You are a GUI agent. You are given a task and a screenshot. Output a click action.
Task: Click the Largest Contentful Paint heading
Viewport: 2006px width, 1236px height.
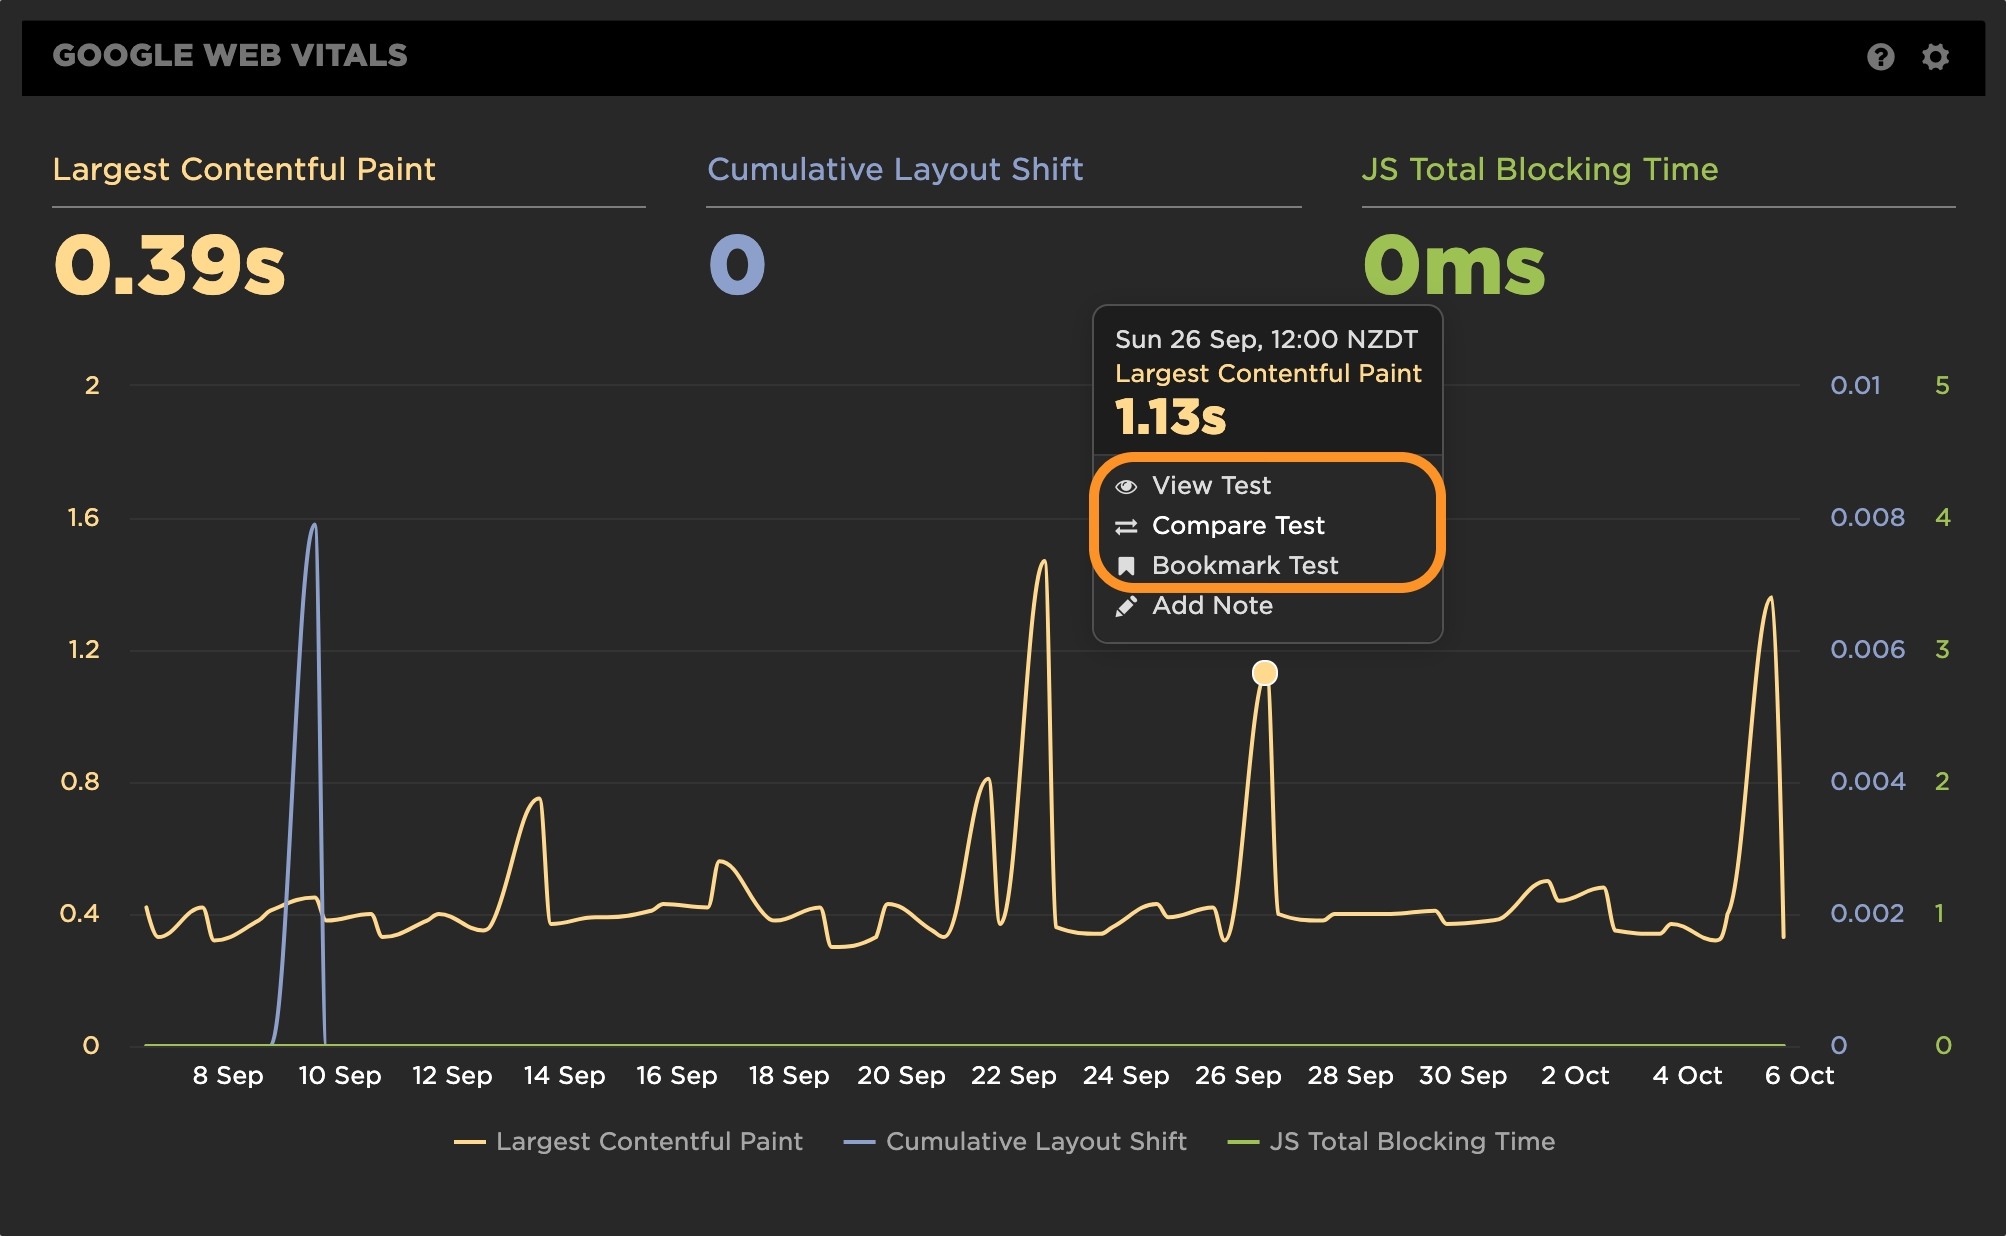pos(244,169)
